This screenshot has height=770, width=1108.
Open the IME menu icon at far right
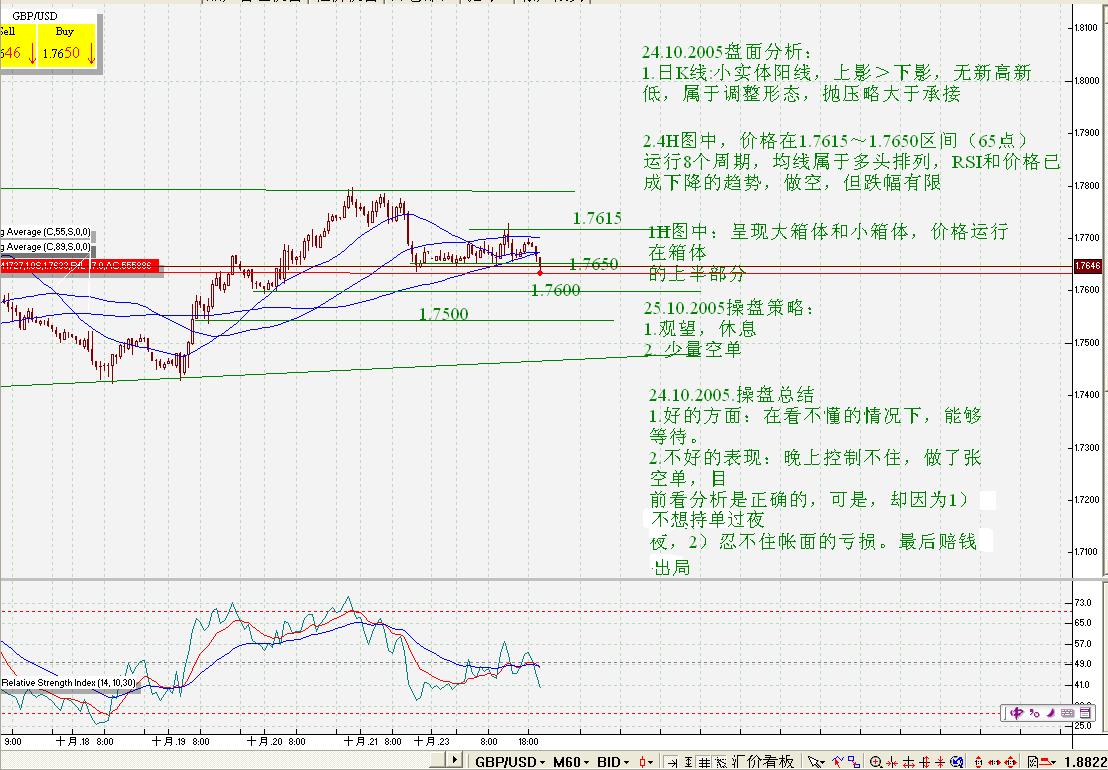1085,713
